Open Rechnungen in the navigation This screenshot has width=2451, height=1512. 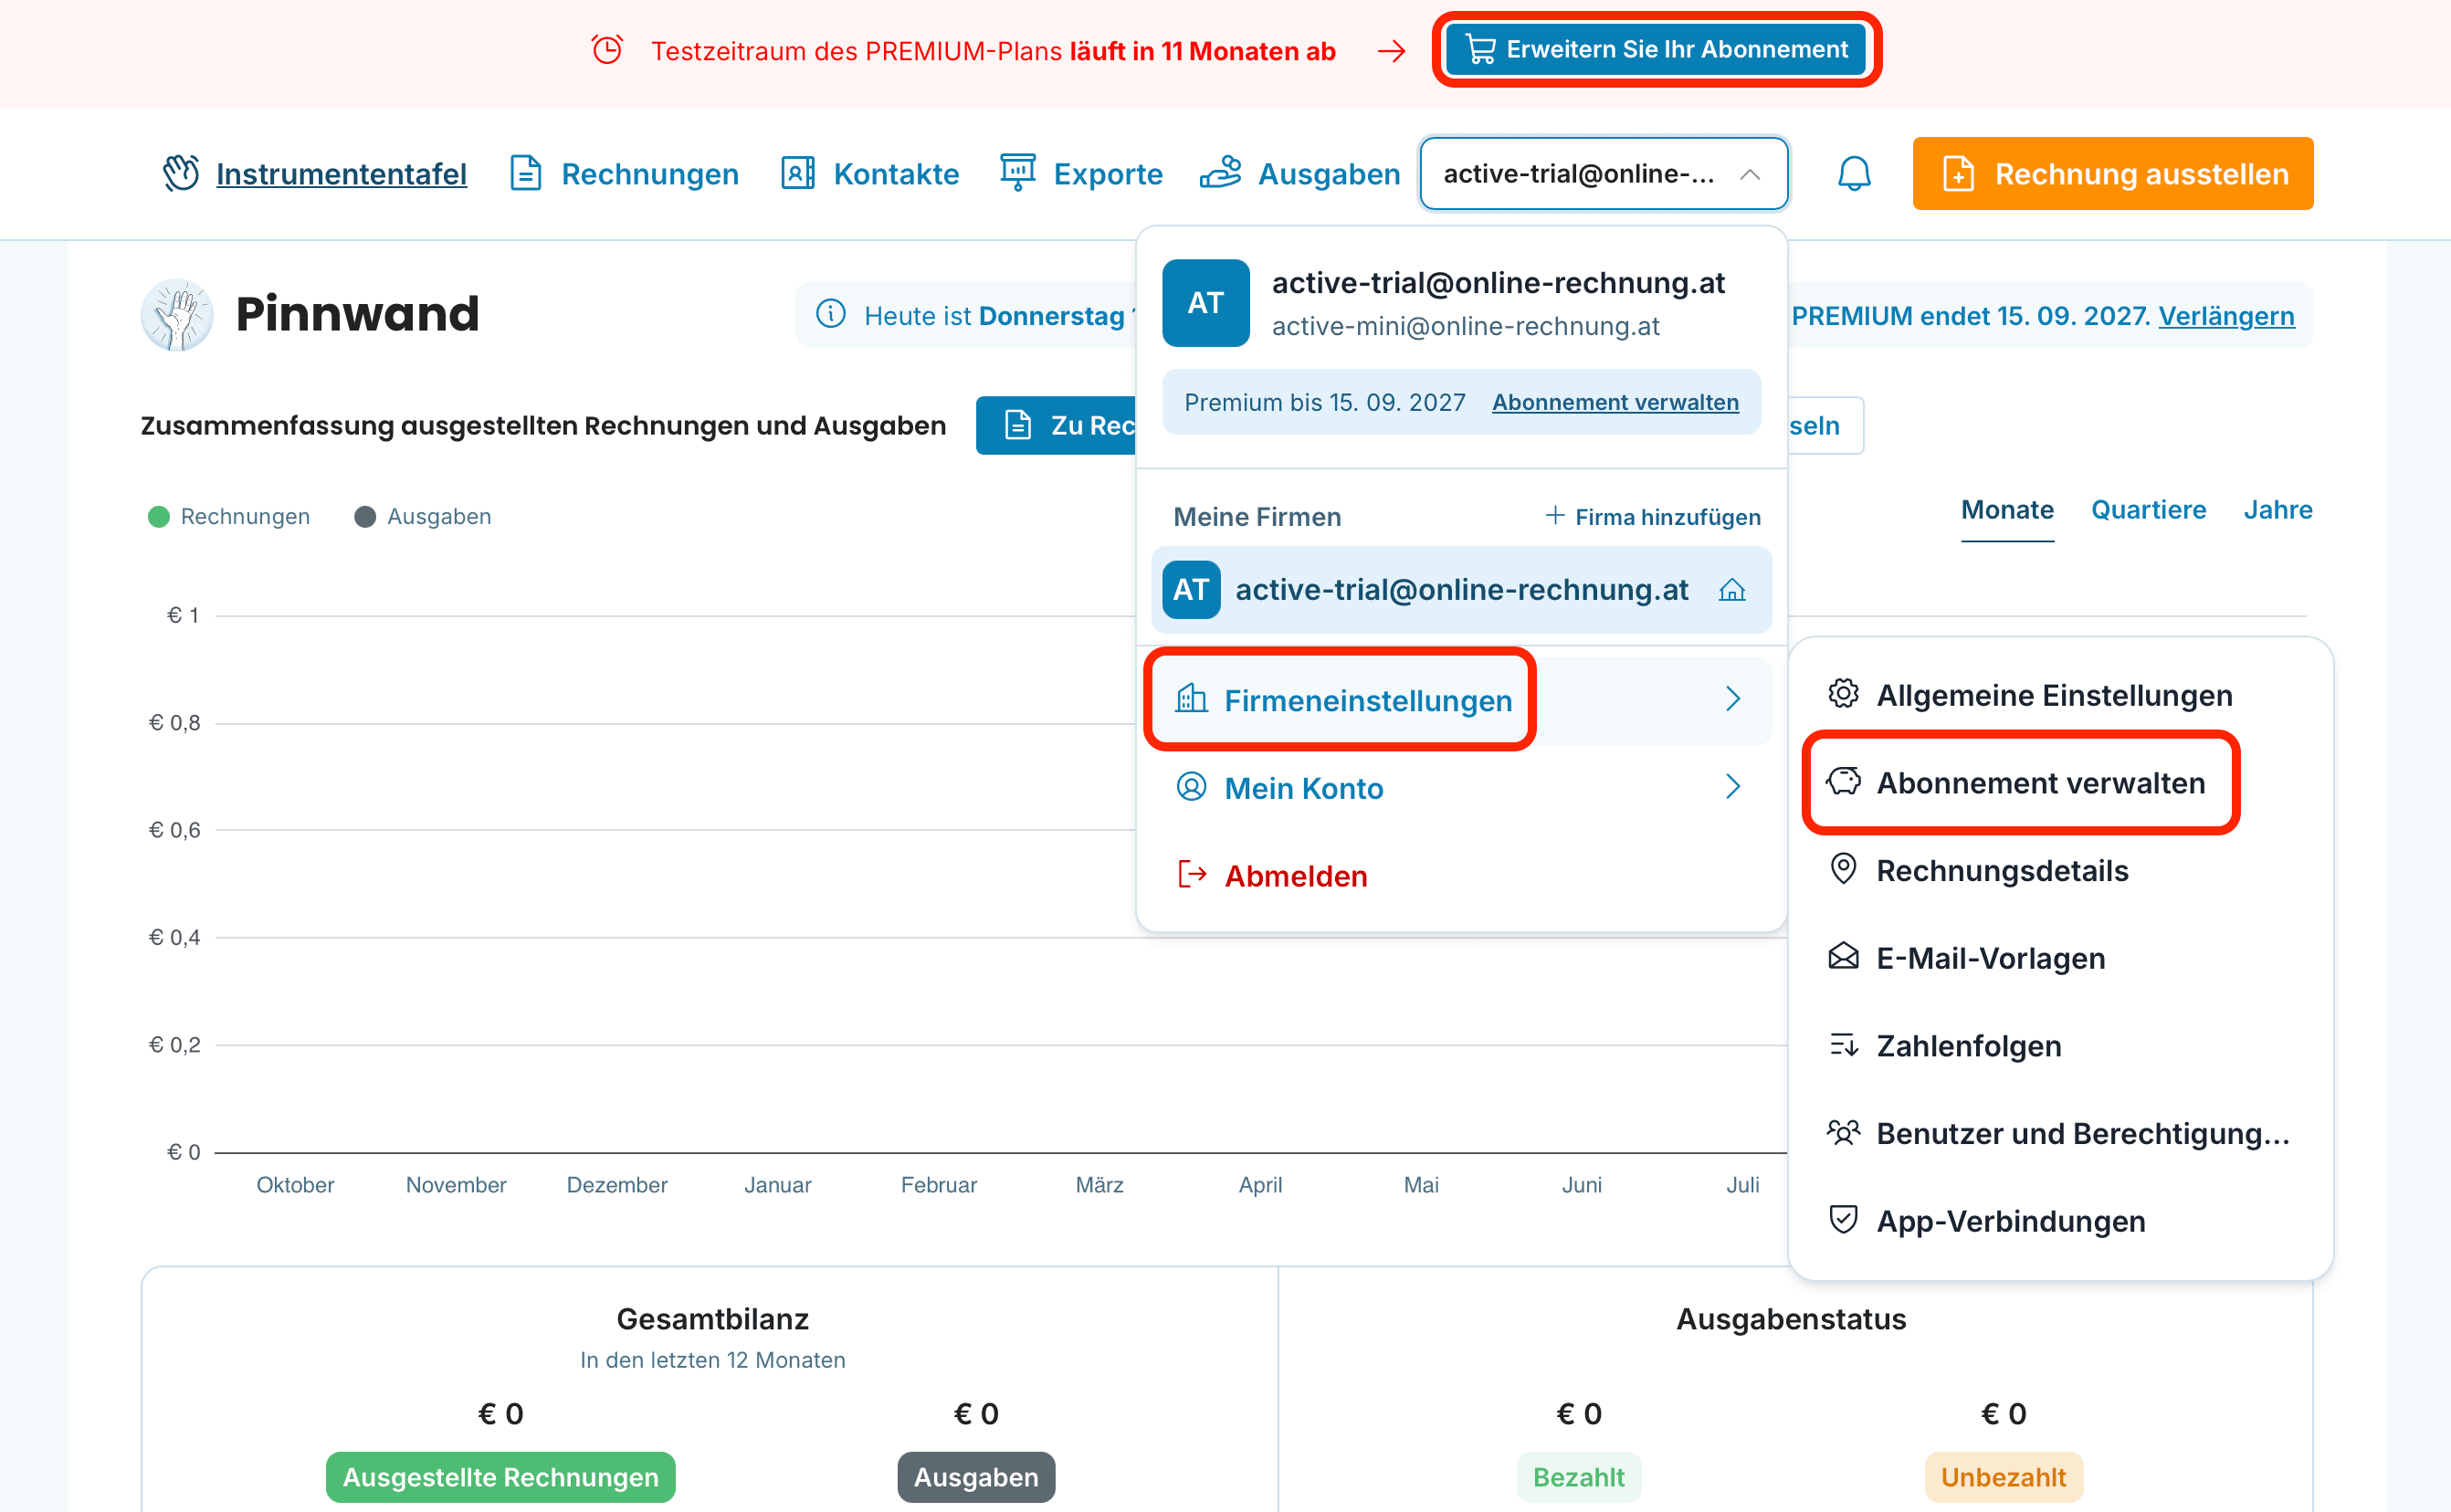(625, 174)
